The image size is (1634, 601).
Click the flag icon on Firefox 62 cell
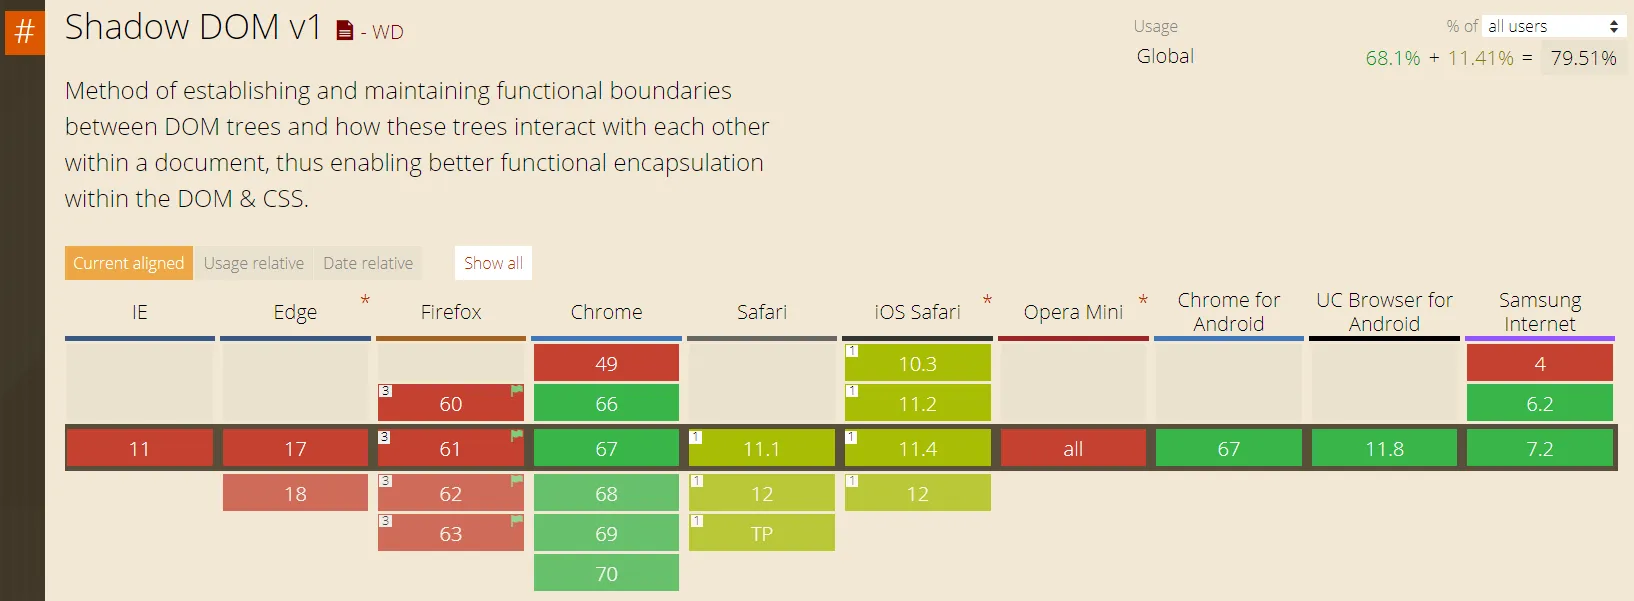pos(516,480)
